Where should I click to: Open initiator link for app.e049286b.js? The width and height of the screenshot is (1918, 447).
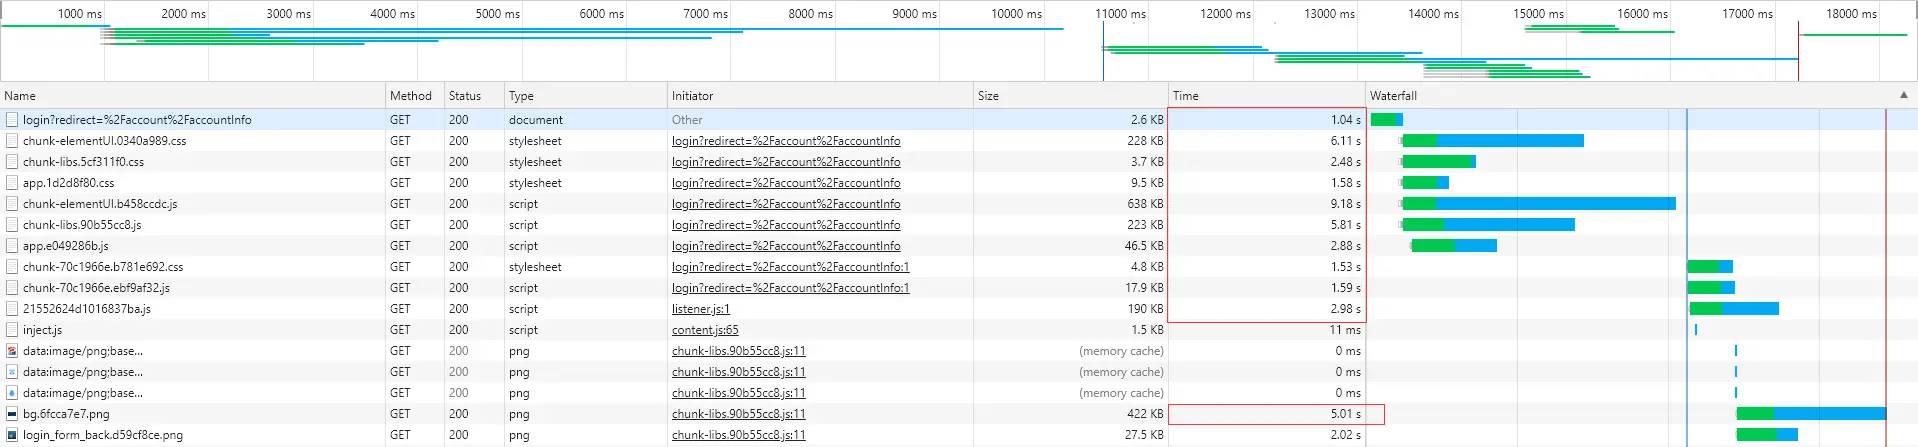coord(786,246)
